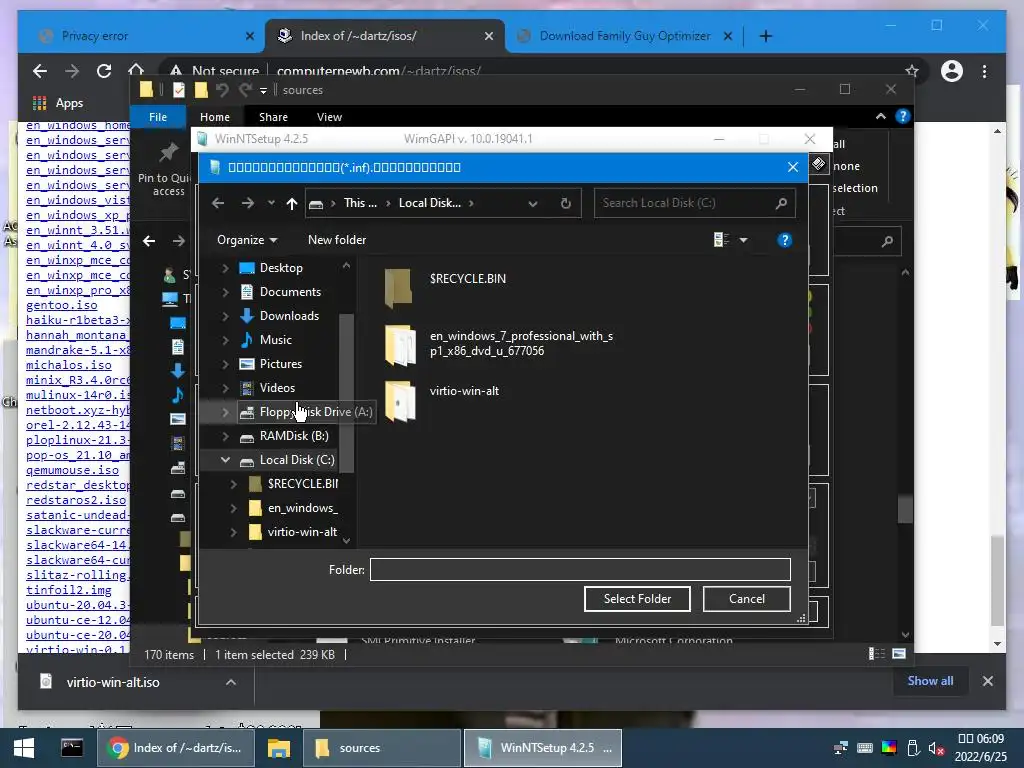The height and width of the screenshot is (768, 1024).
Task: Select Desktop in navigation tree
Action: tap(281, 268)
